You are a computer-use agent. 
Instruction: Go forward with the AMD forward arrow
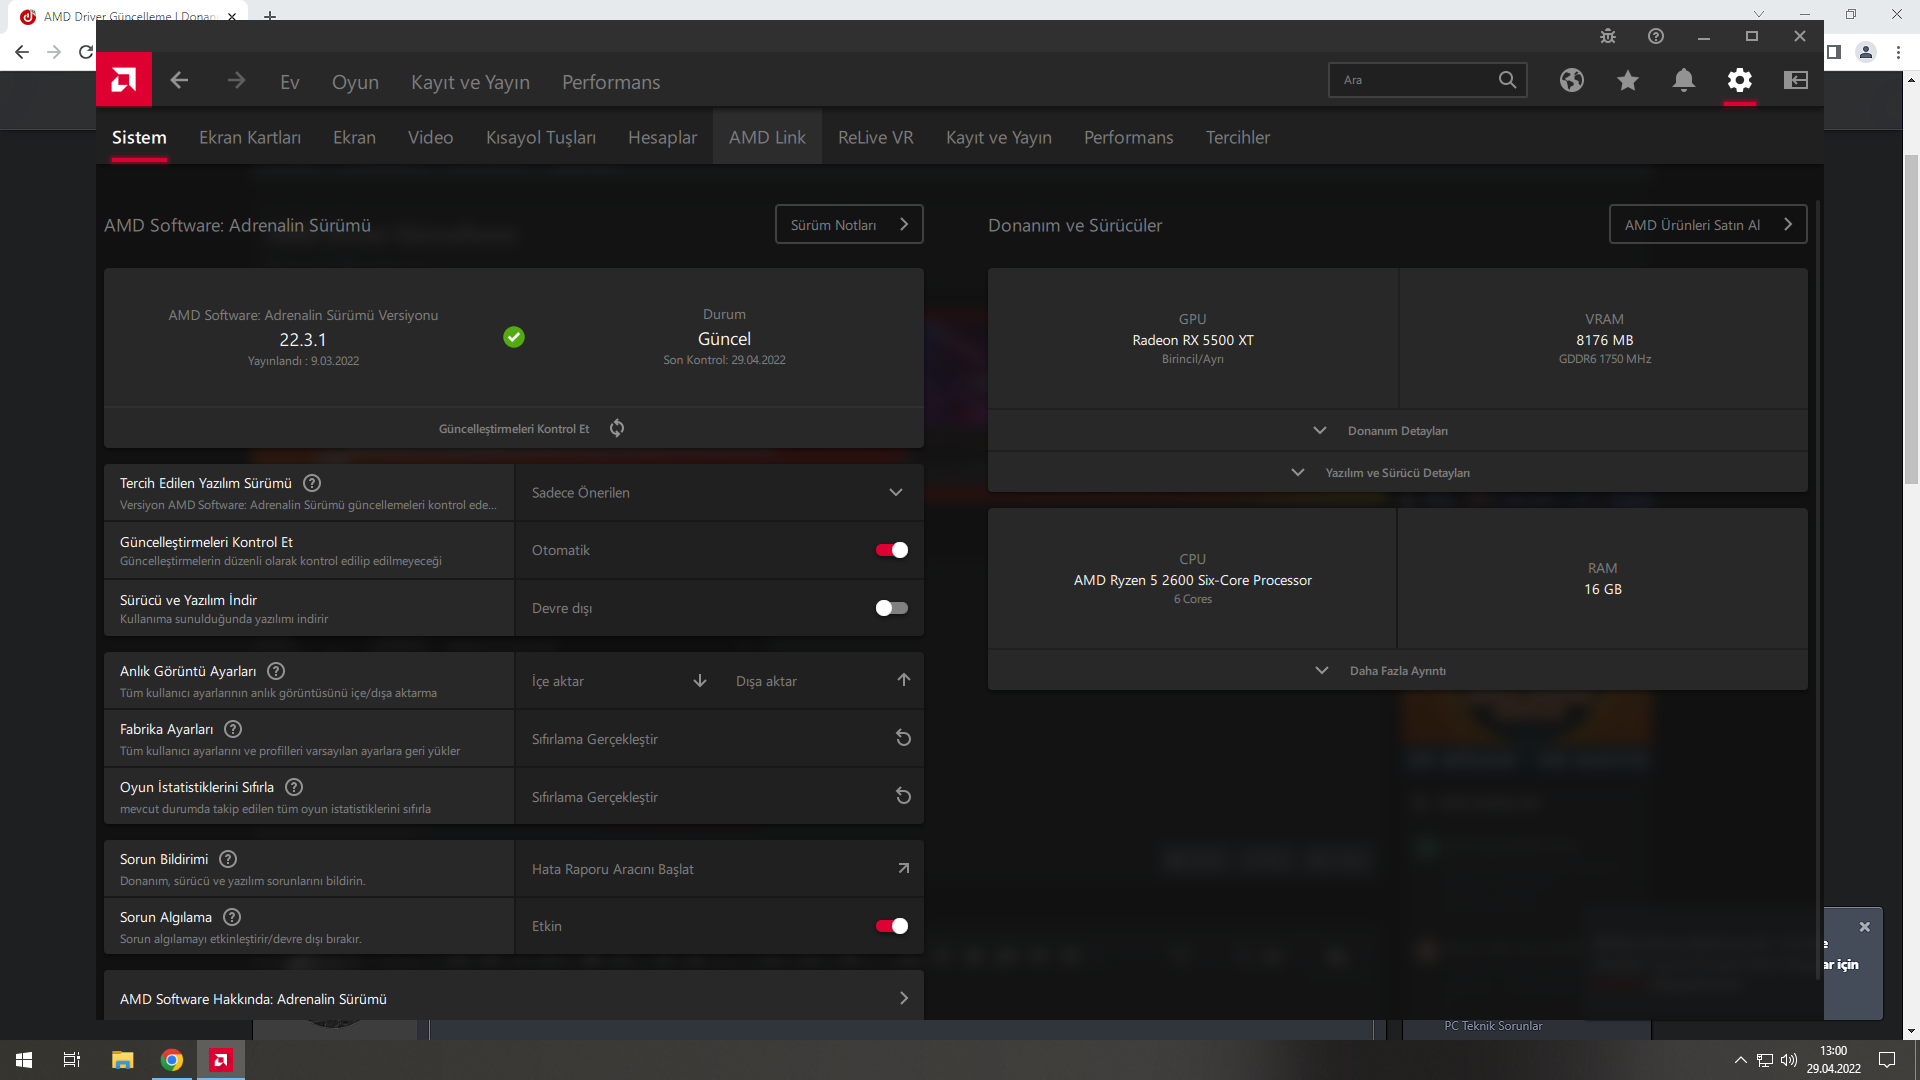click(236, 81)
